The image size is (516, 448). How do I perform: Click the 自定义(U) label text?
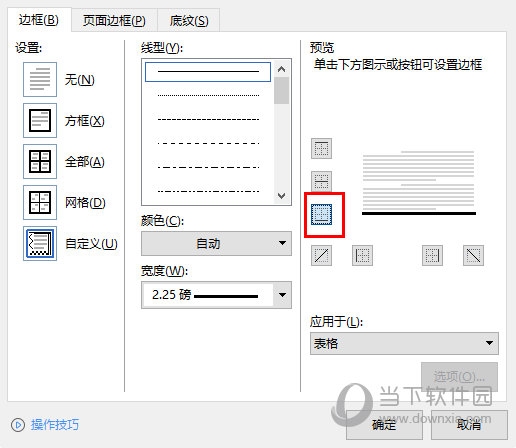(x=91, y=244)
